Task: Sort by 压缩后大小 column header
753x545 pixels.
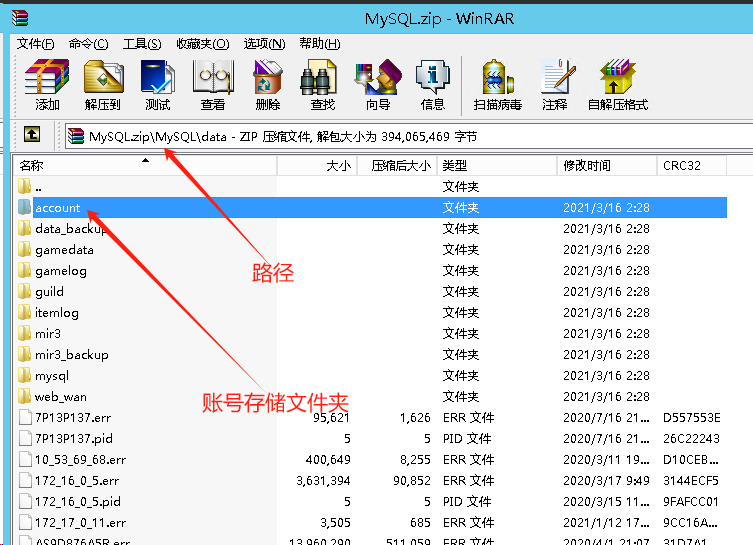Action: pos(397,166)
